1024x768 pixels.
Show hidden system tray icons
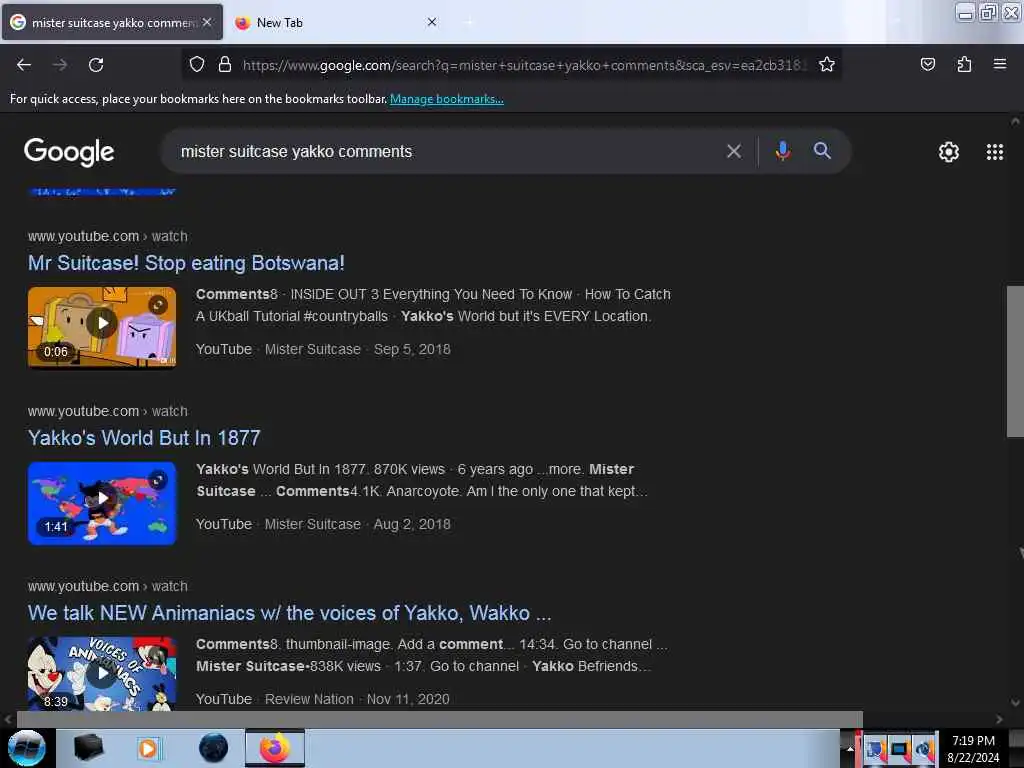click(x=849, y=749)
